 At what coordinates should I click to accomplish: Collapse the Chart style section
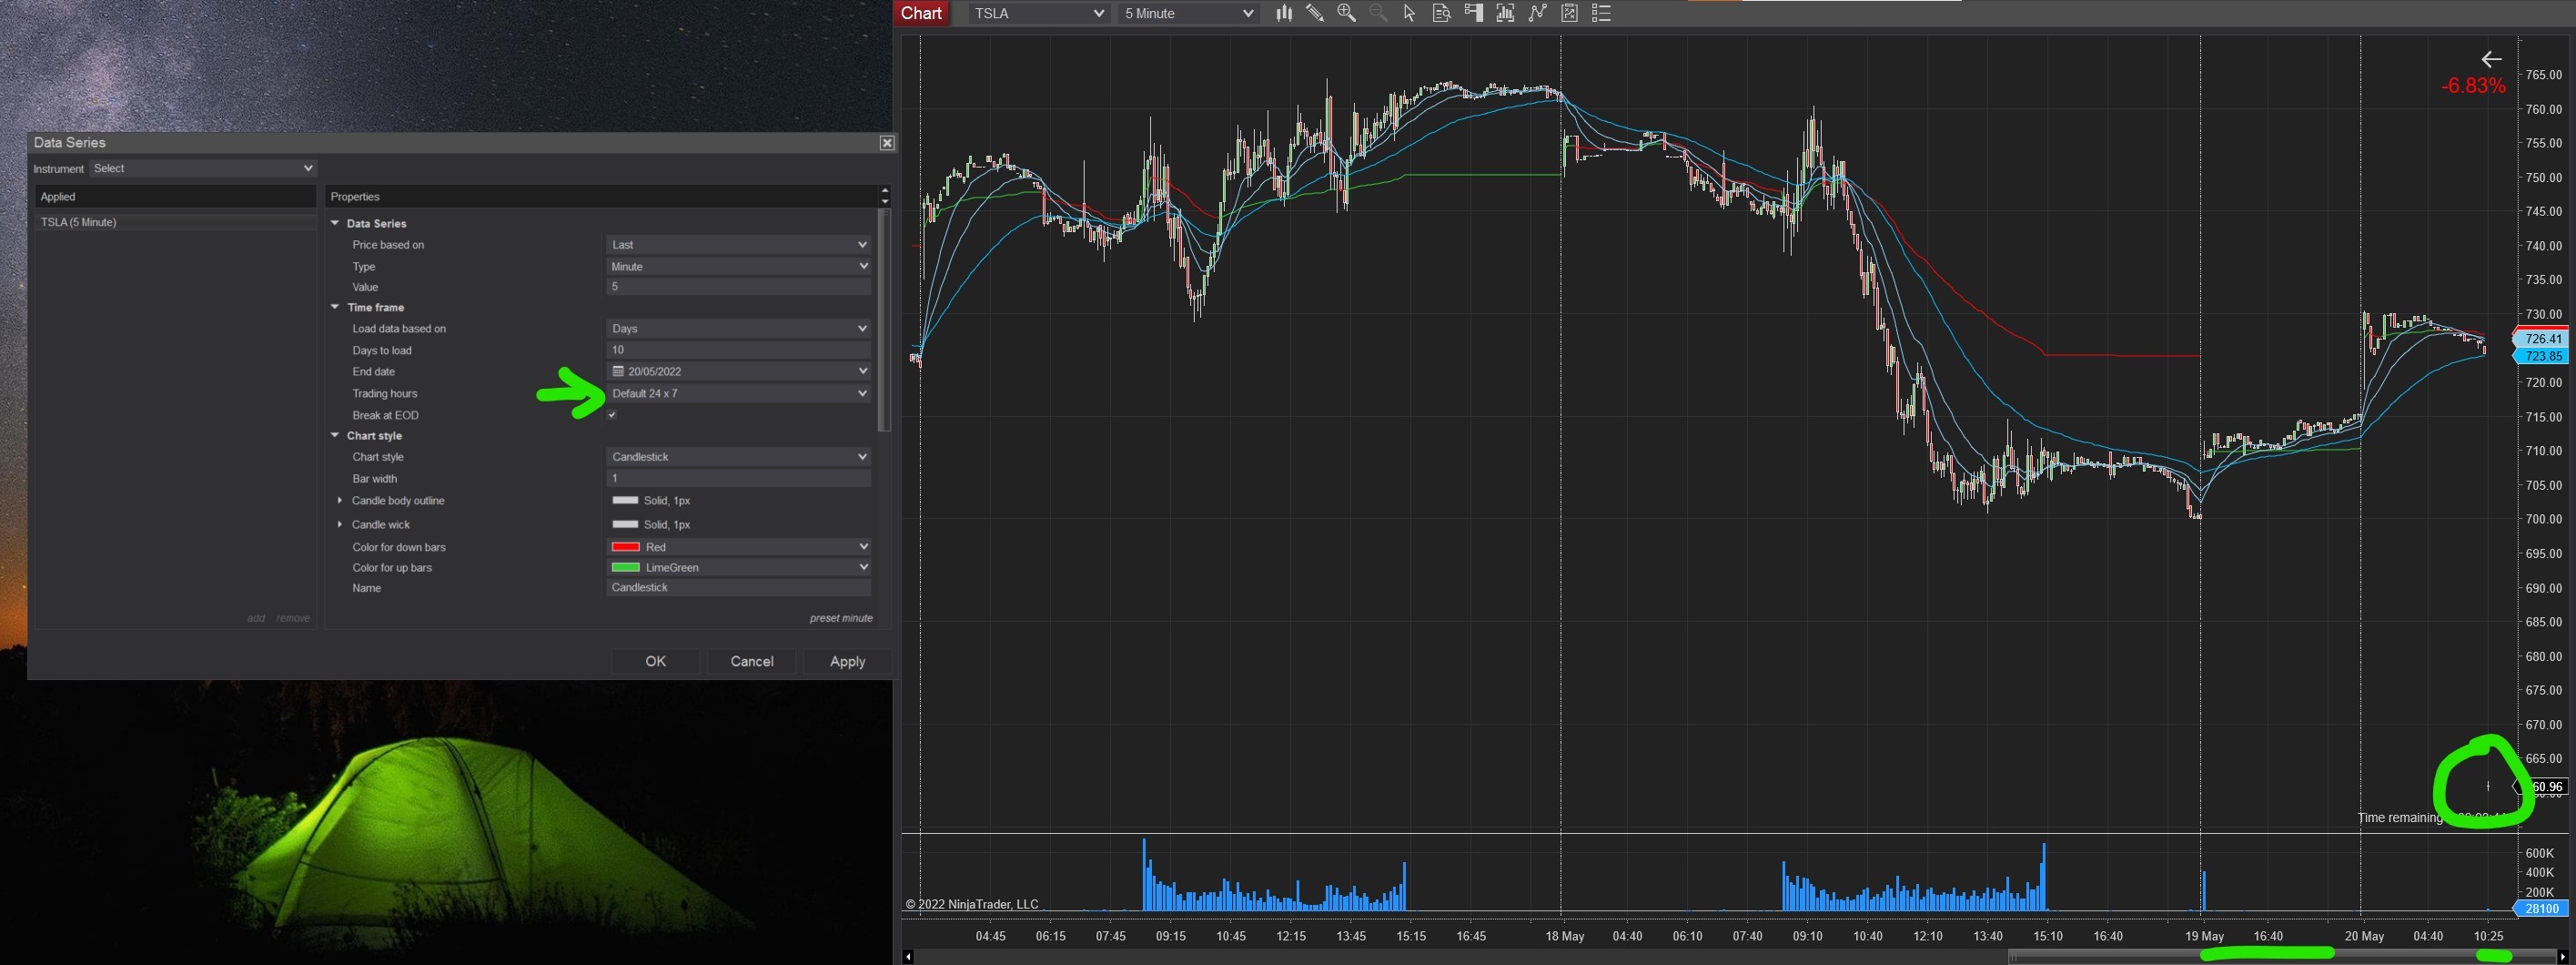click(x=336, y=436)
